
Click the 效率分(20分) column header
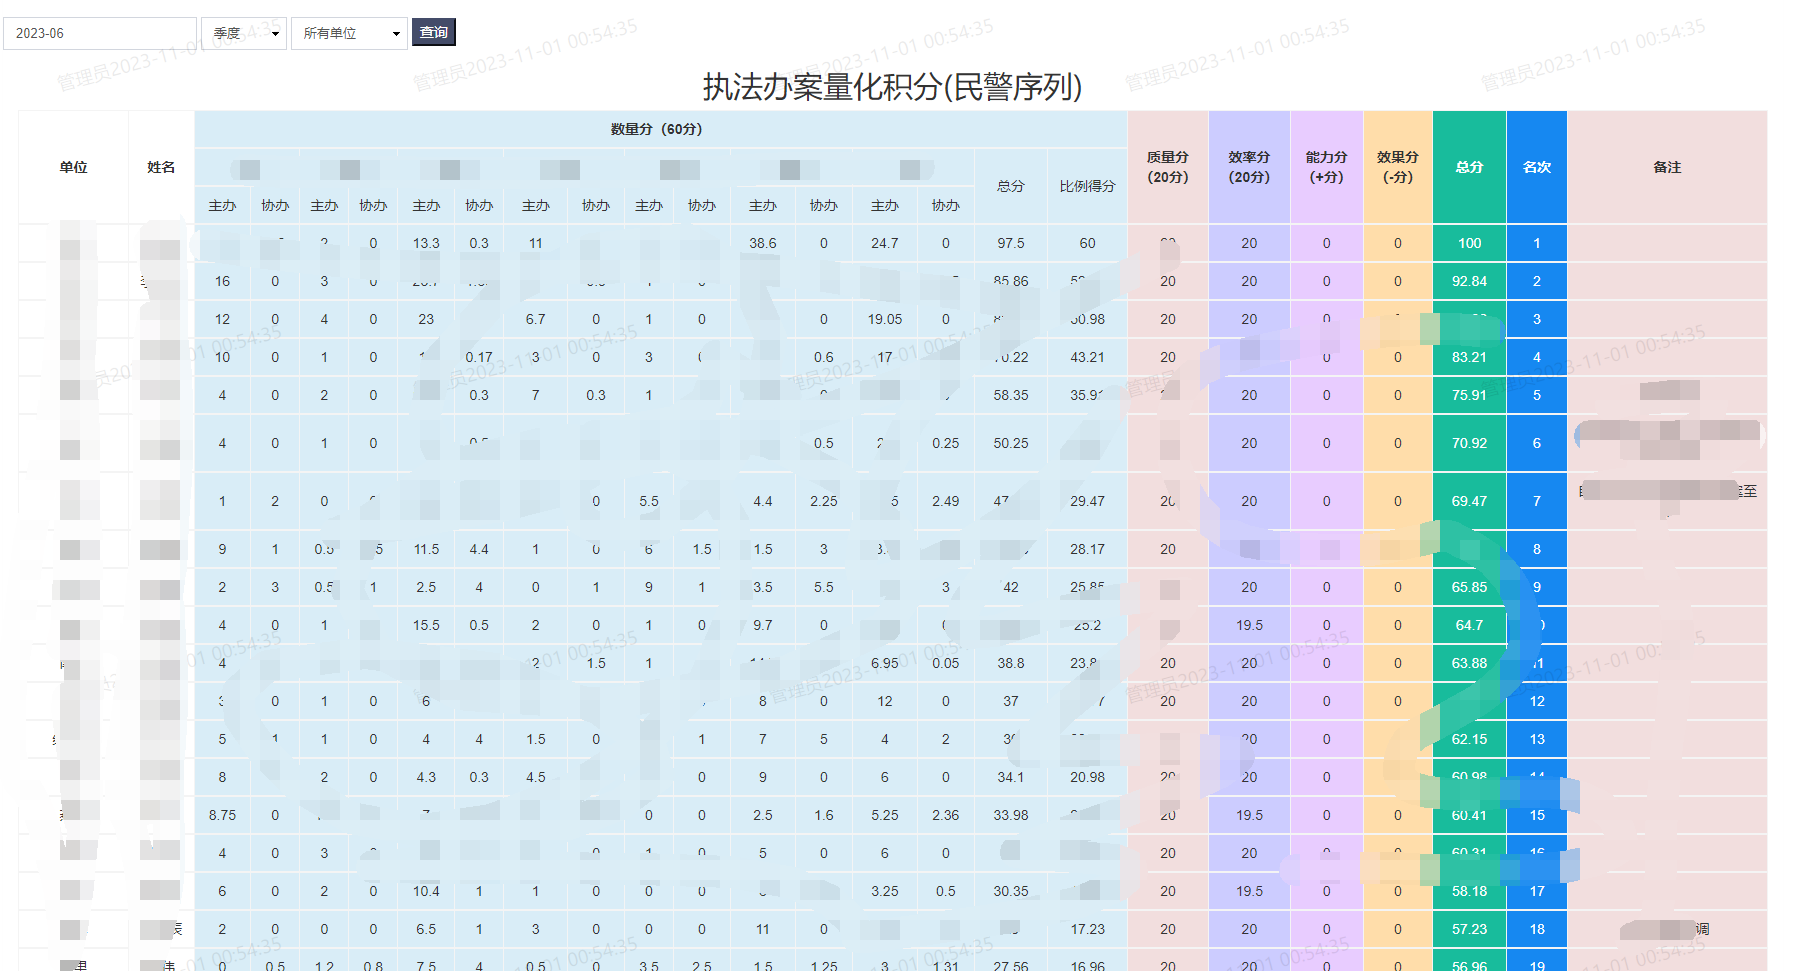pyautogui.click(x=1249, y=167)
